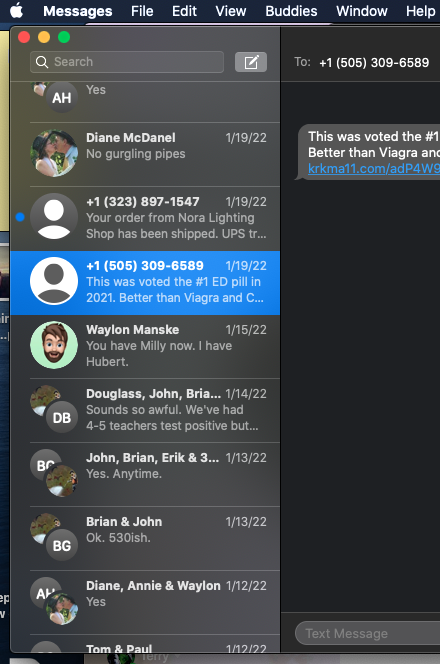Screen dimensions: 440x664
Task: Click the compose new message icon
Action: point(251,62)
